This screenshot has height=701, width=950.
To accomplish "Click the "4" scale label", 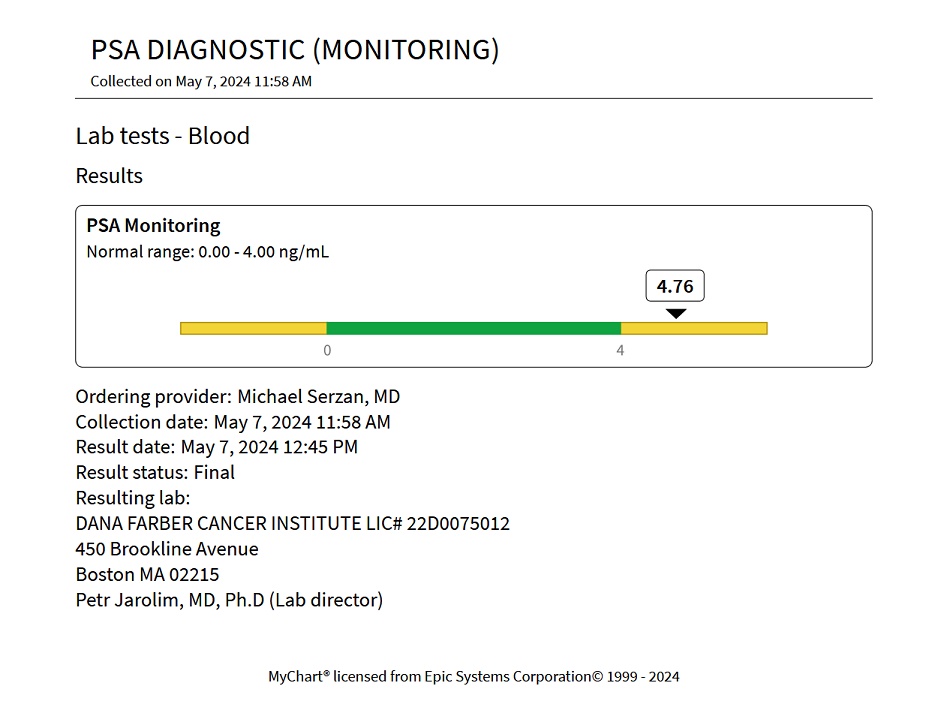I will click(x=620, y=351).
